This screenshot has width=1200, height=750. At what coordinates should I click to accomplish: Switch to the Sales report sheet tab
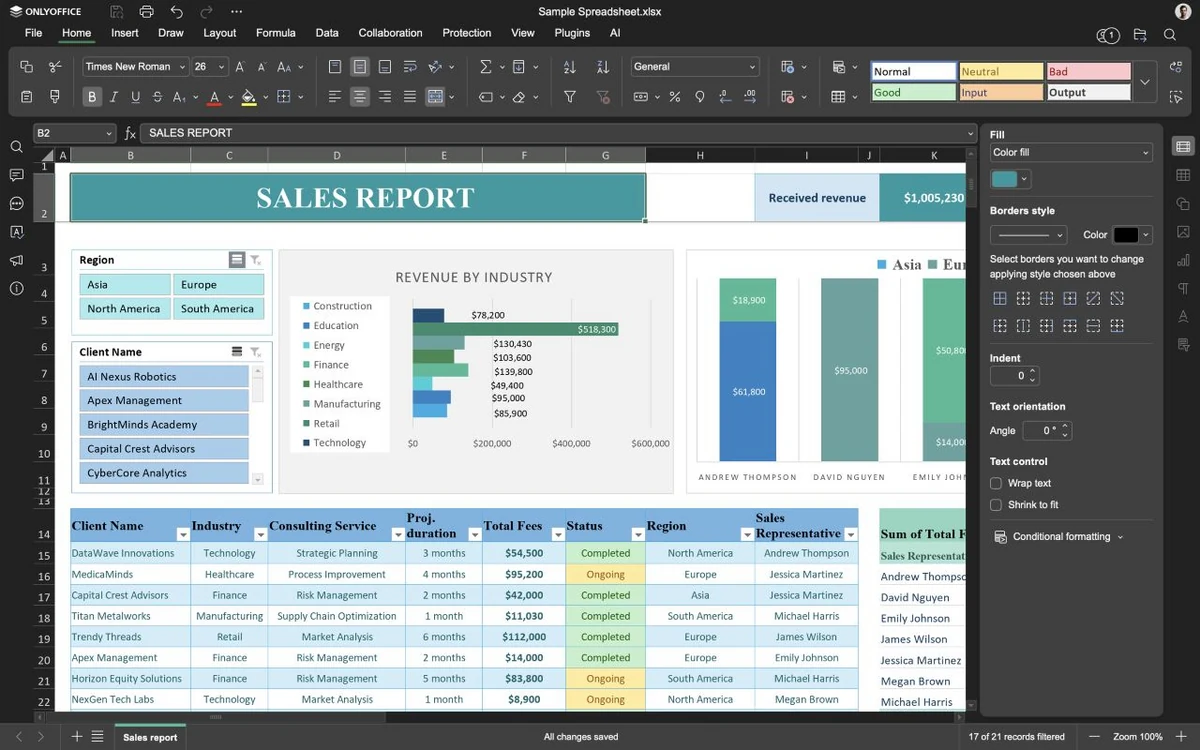[150, 737]
